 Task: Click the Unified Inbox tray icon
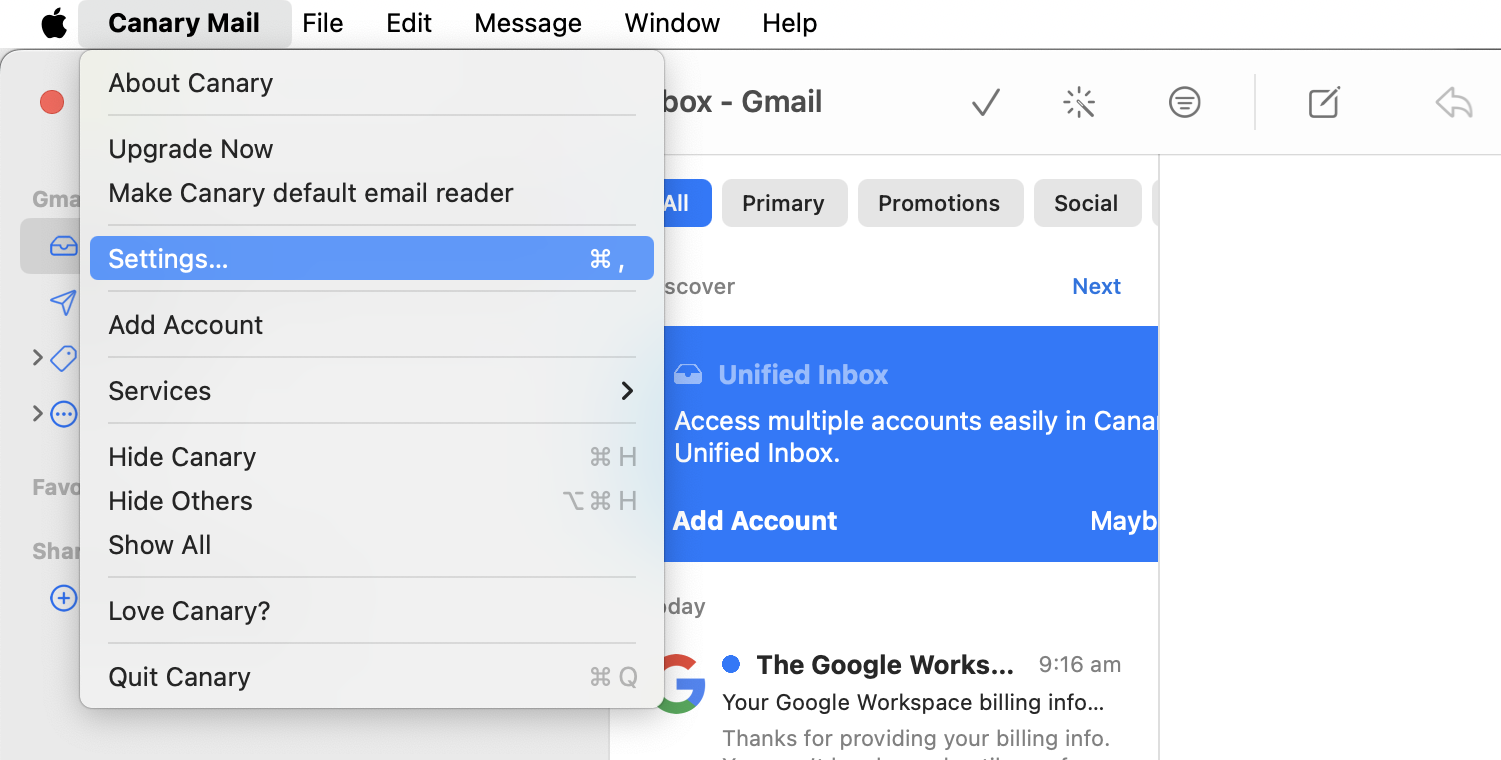point(688,375)
